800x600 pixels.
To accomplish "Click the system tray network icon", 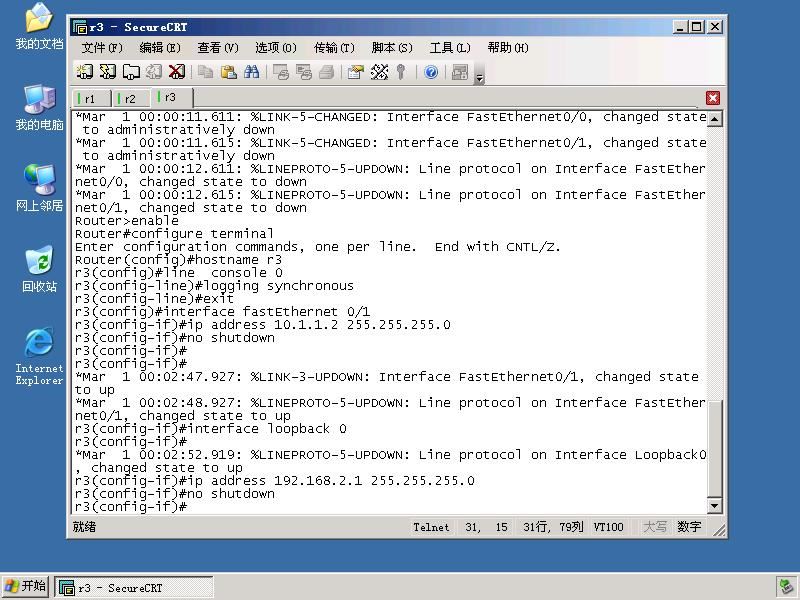I will pyautogui.click(x=786, y=587).
